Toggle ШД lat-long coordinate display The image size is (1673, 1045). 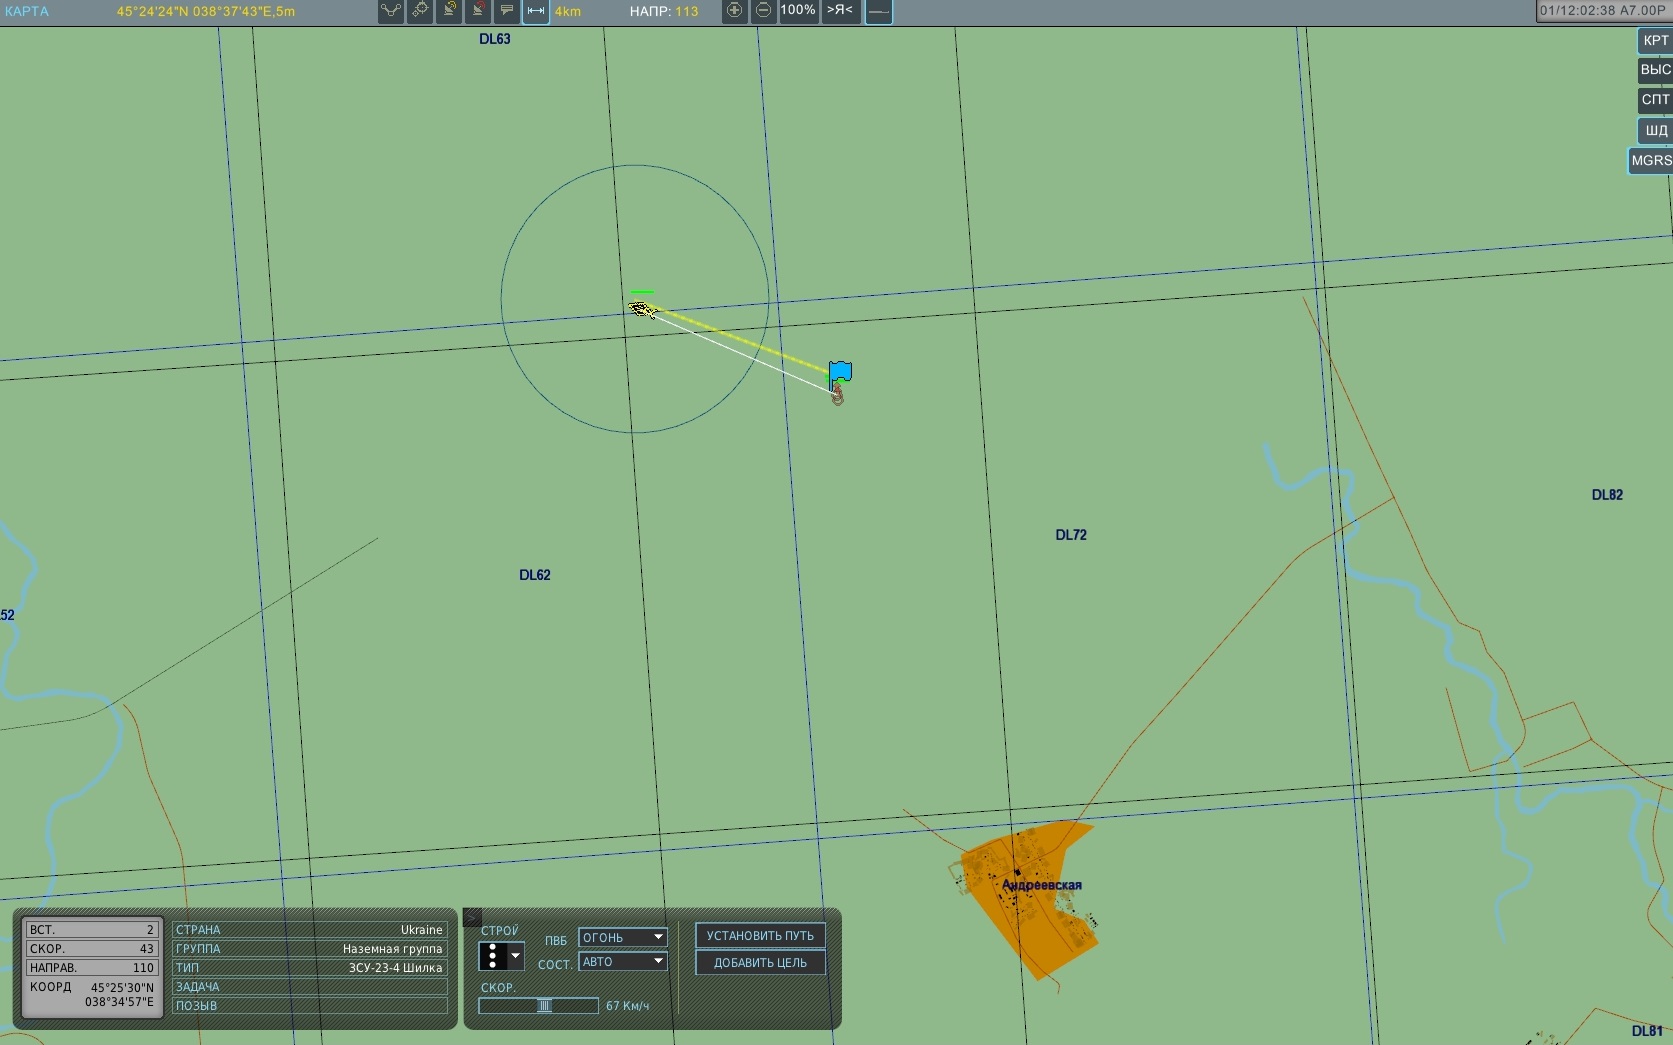coord(1655,130)
